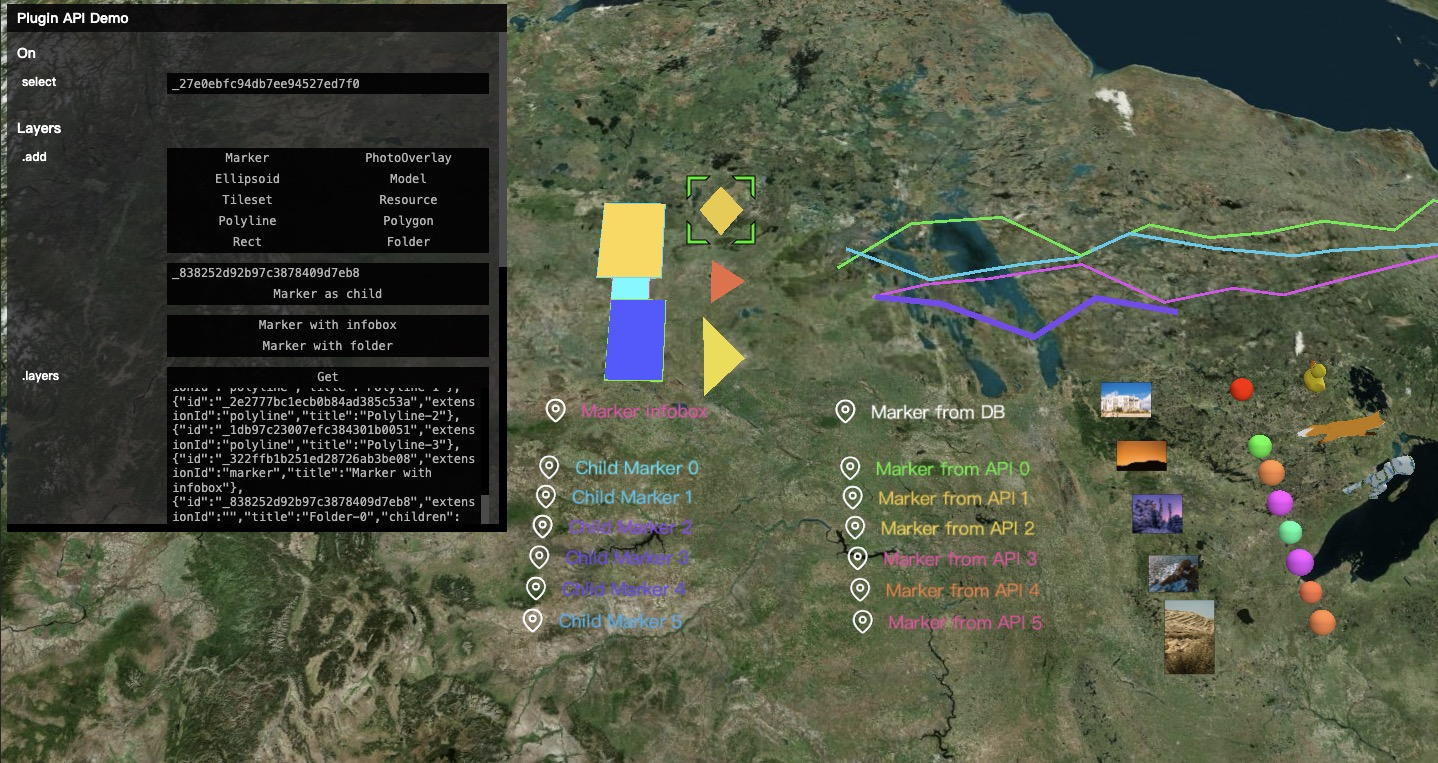Select the Marker infobox pin icon

pyautogui.click(x=556, y=410)
